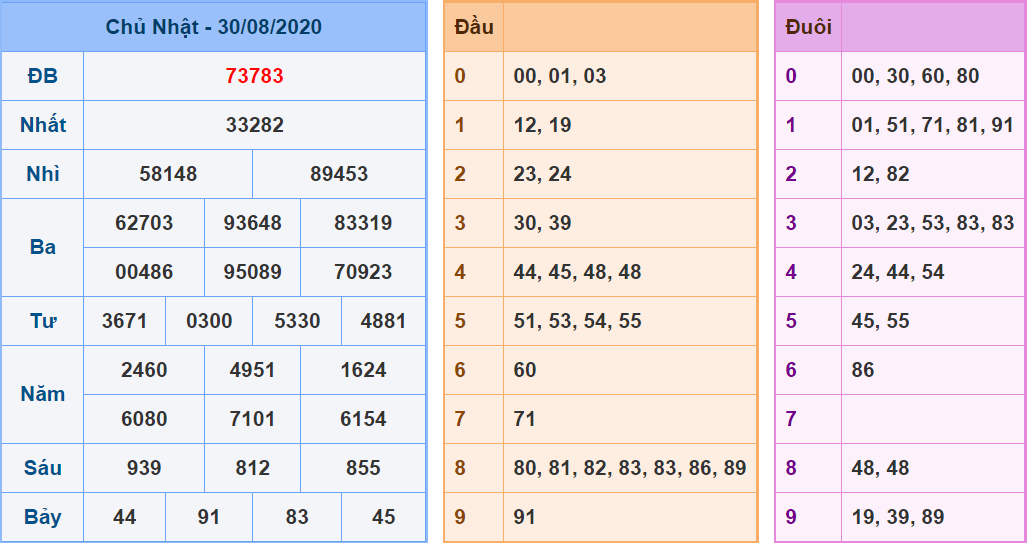Viewport: 1027px width, 543px height.
Task: Click Đầu row 4 with 44, 45, 48, 48
Action: (x=578, y=272)
